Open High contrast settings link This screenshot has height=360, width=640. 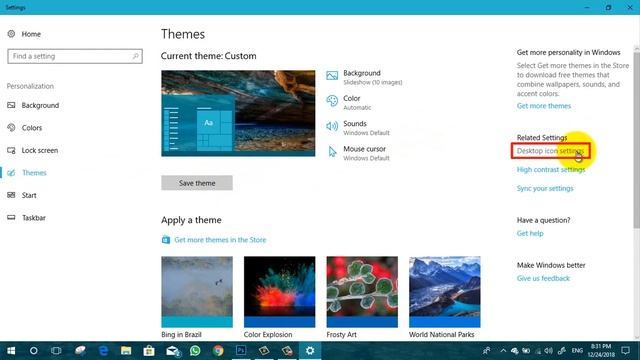[551, 169]
